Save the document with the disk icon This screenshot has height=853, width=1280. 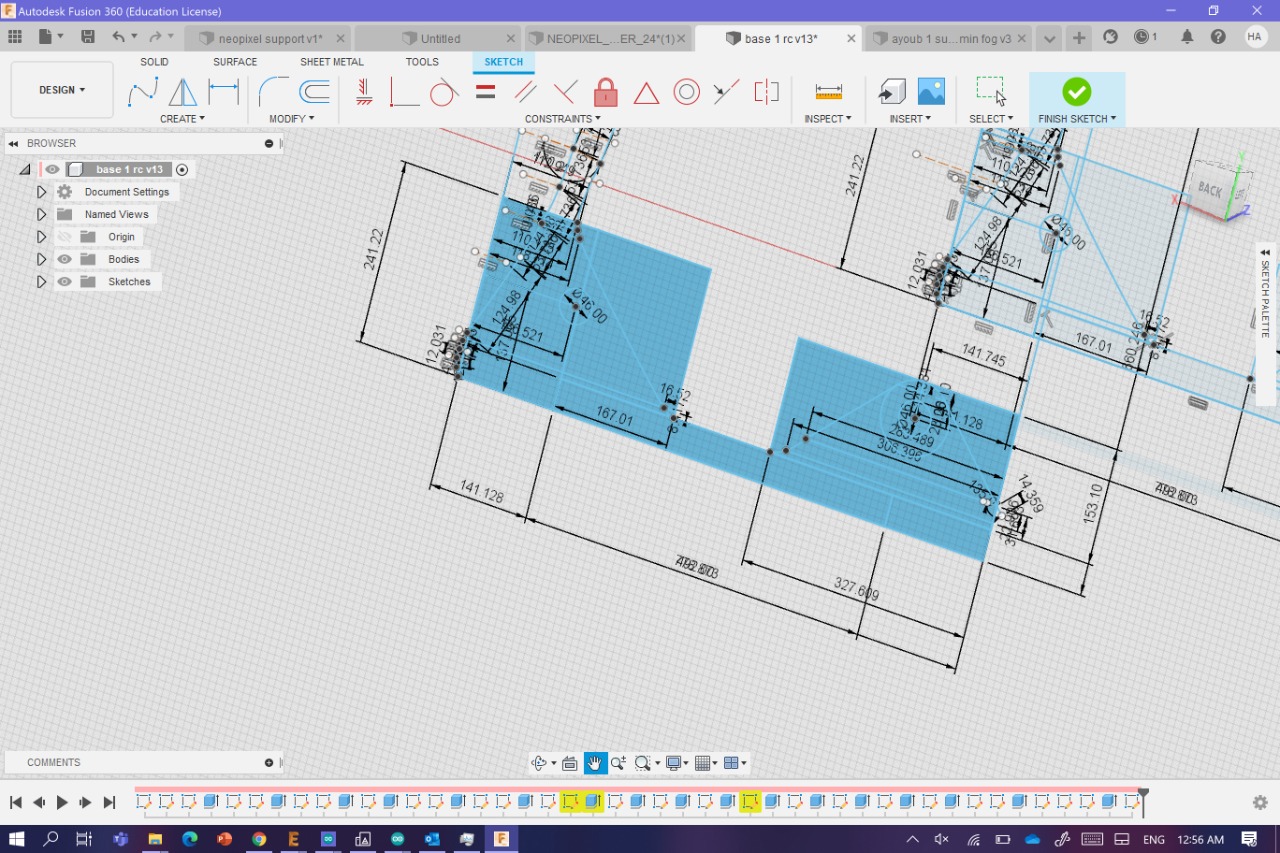[x=88, y=37]
